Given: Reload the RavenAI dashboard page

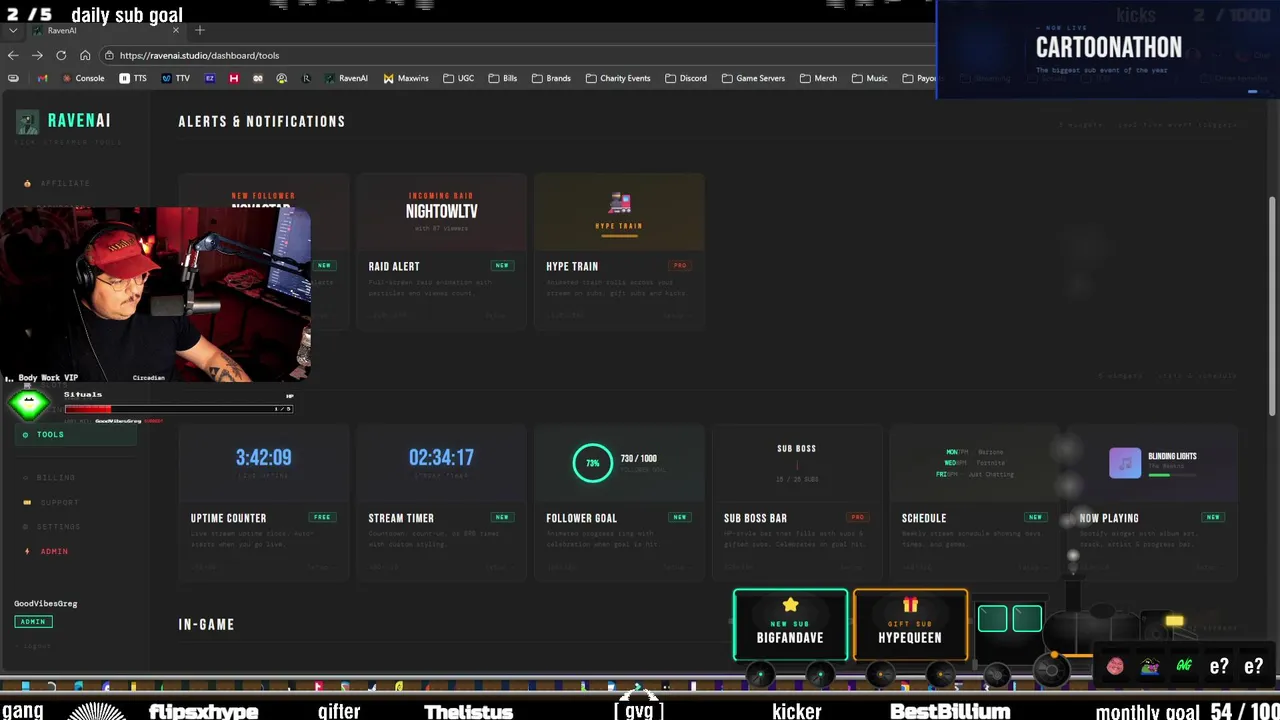Looking at the screenshot, I should [61, 55].
